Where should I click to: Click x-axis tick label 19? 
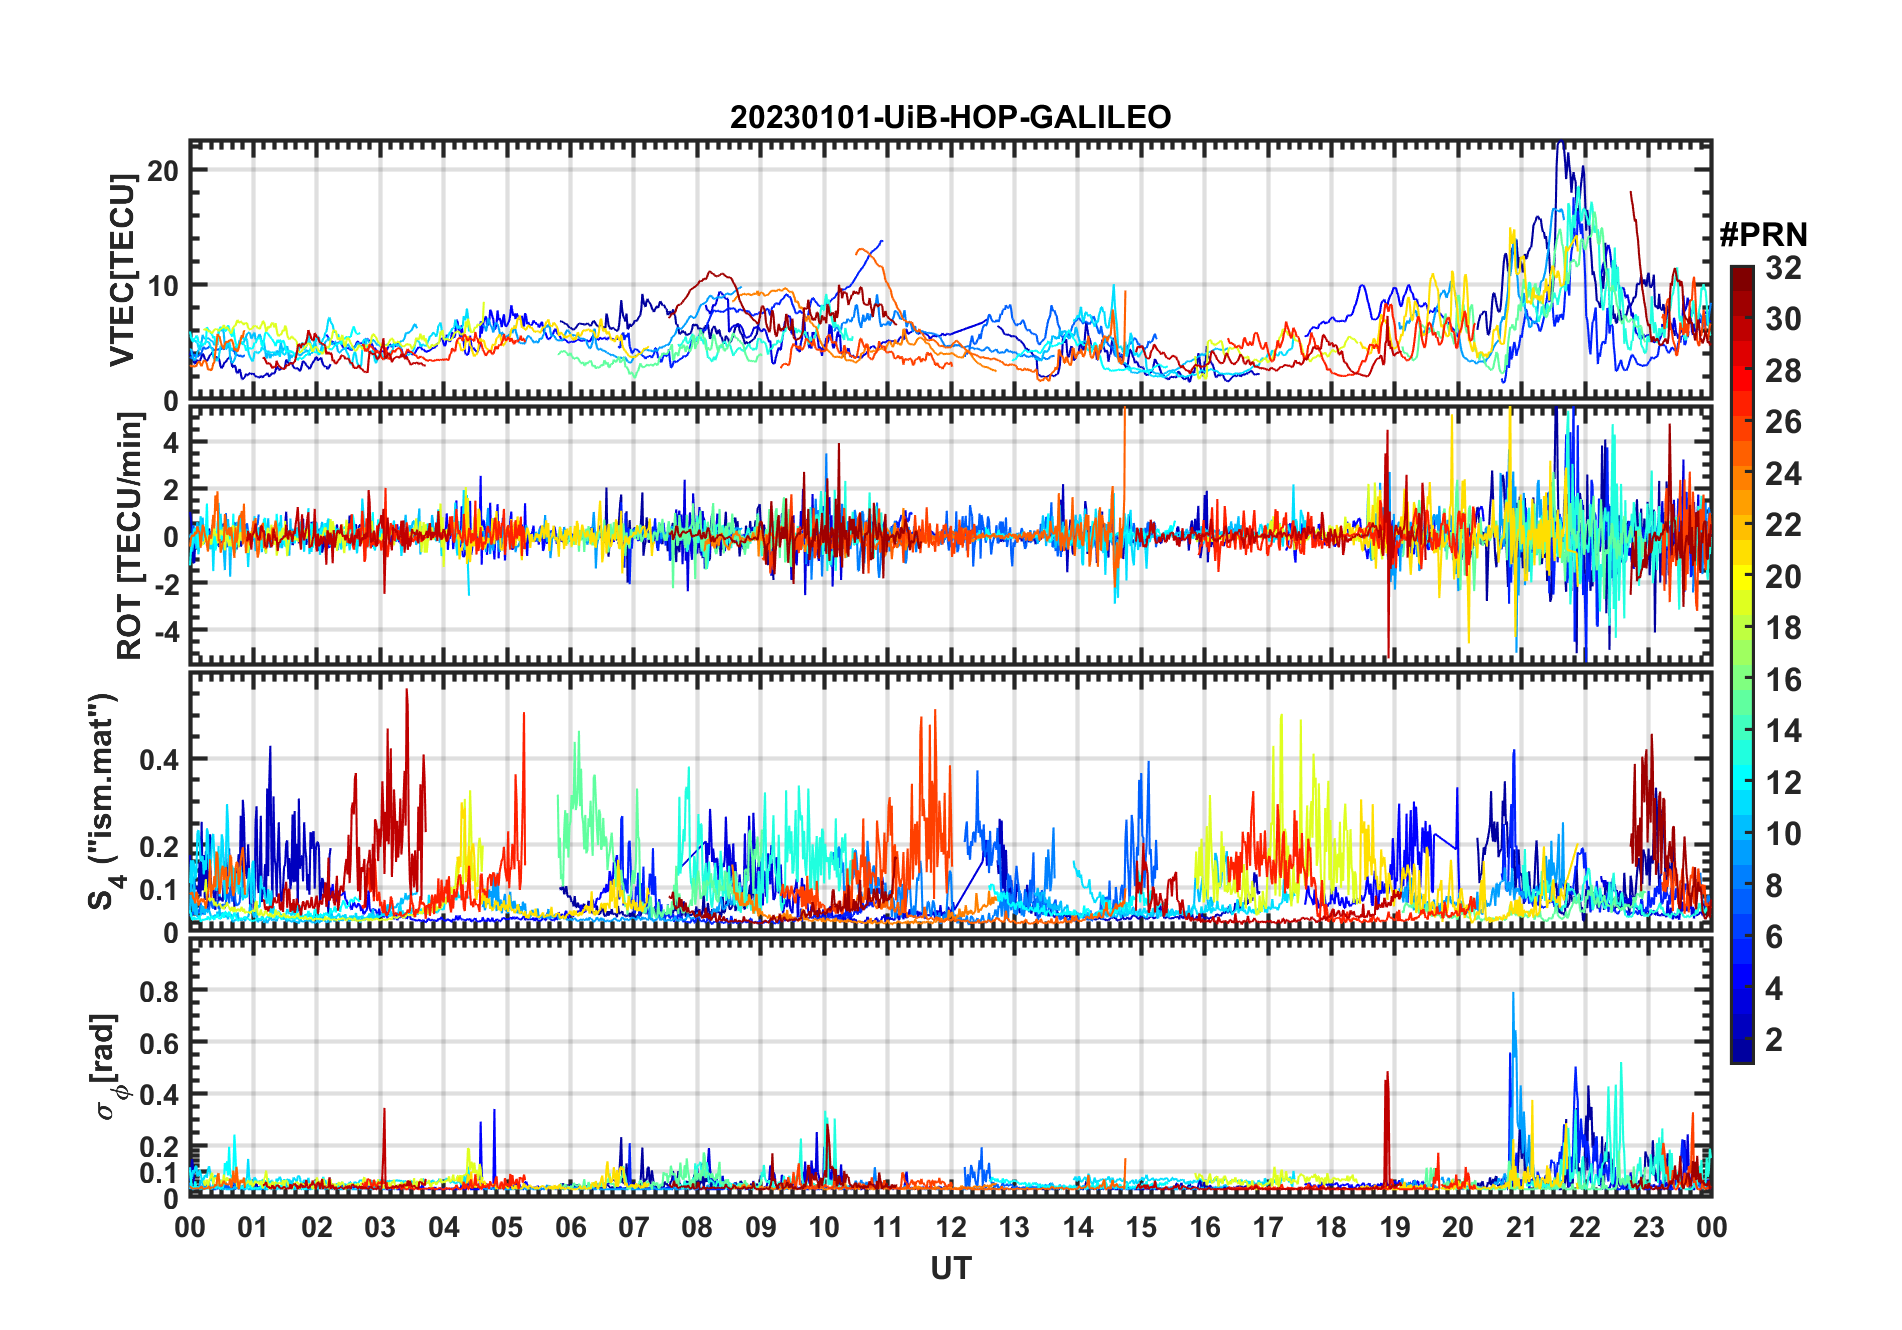tap(1395, 1228)
